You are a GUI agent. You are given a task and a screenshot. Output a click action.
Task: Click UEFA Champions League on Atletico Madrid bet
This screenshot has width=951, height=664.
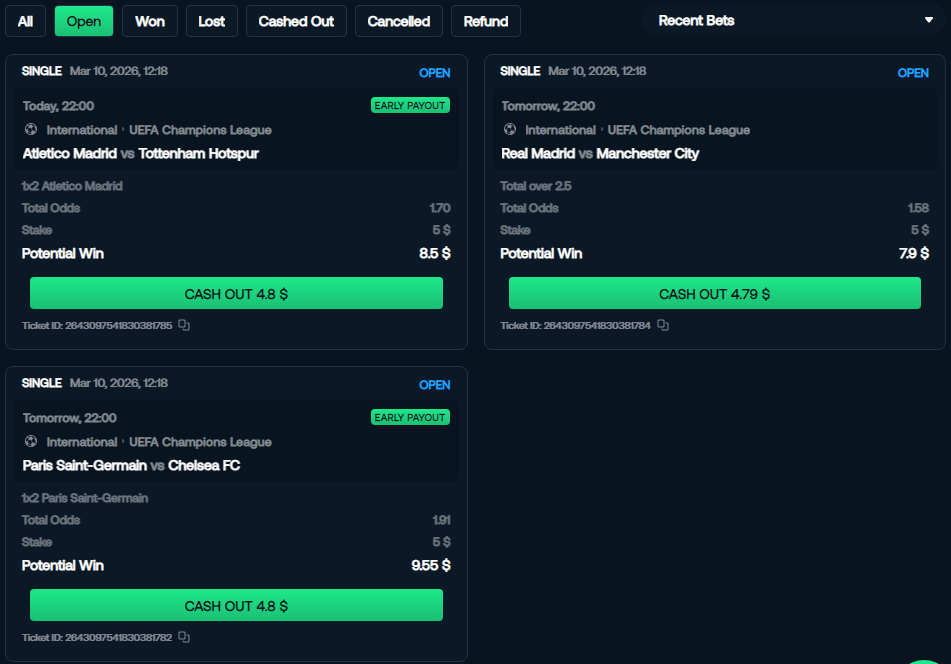[x=200, y=130]
